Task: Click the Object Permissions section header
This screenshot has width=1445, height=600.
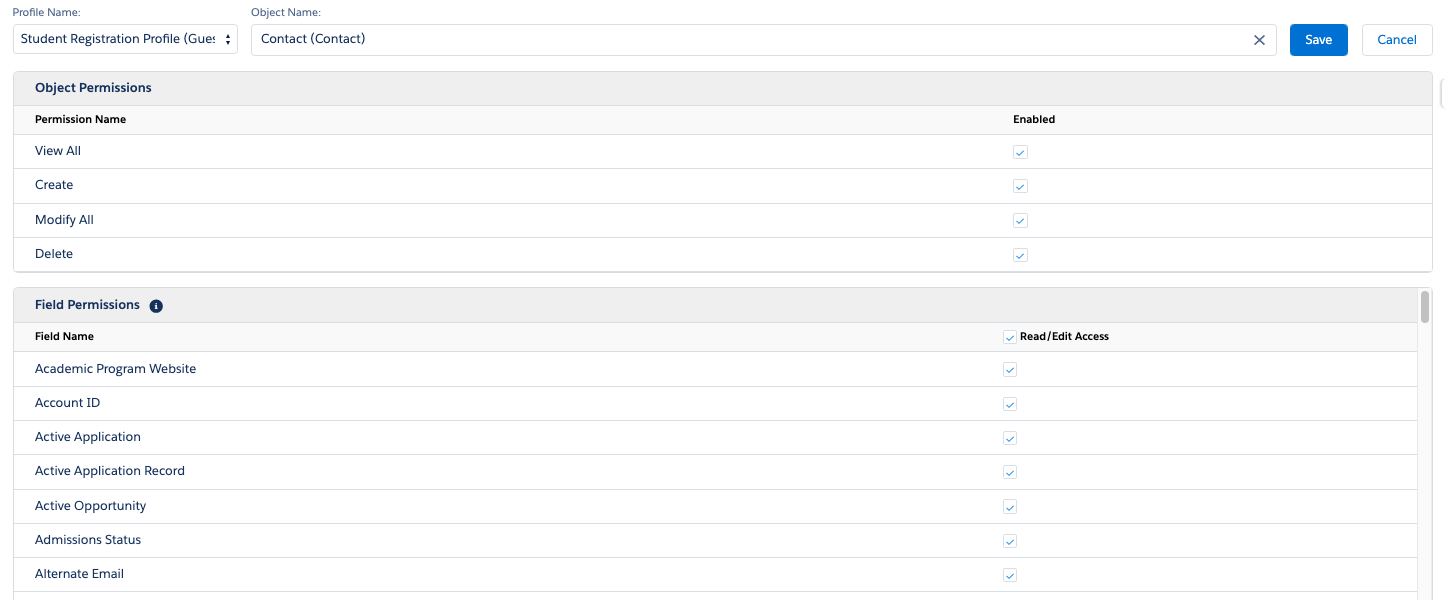Action: click(93, 88)
